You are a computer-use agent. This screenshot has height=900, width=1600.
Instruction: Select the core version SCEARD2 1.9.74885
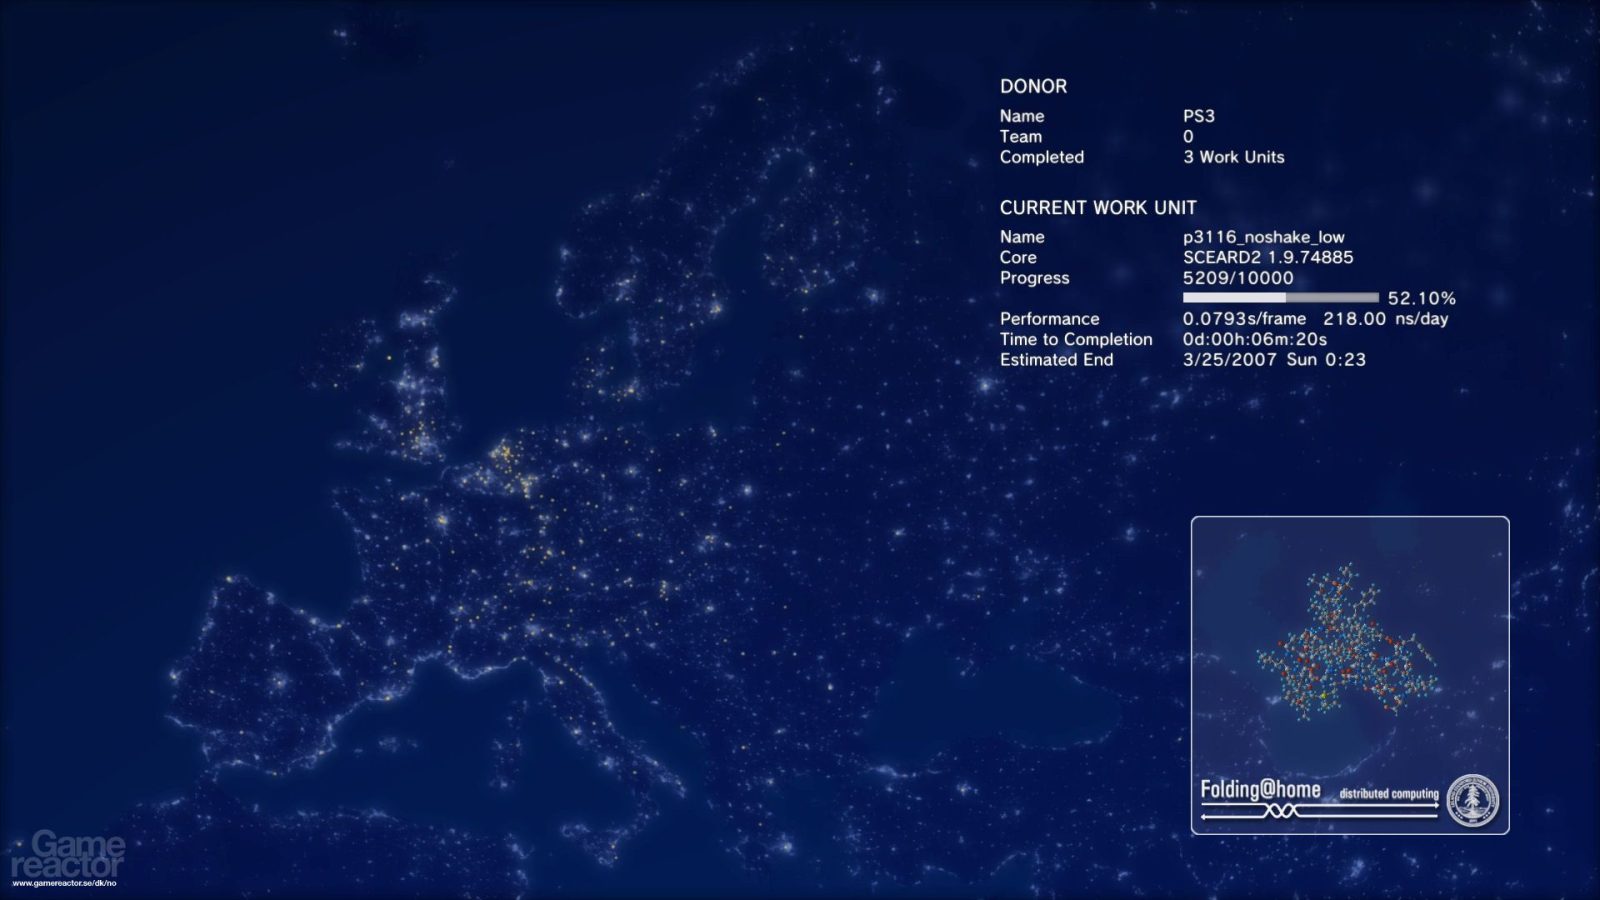1268,258
